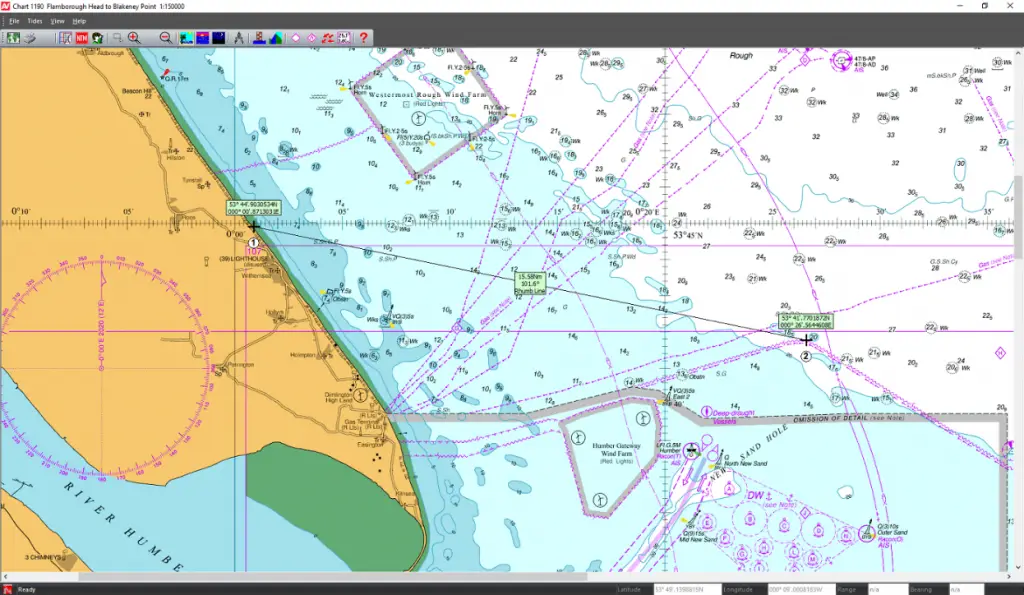Viewport: 1024px width, 595px height.
Task: Click the rhumb line distance label
Action: tap(531, 283)
